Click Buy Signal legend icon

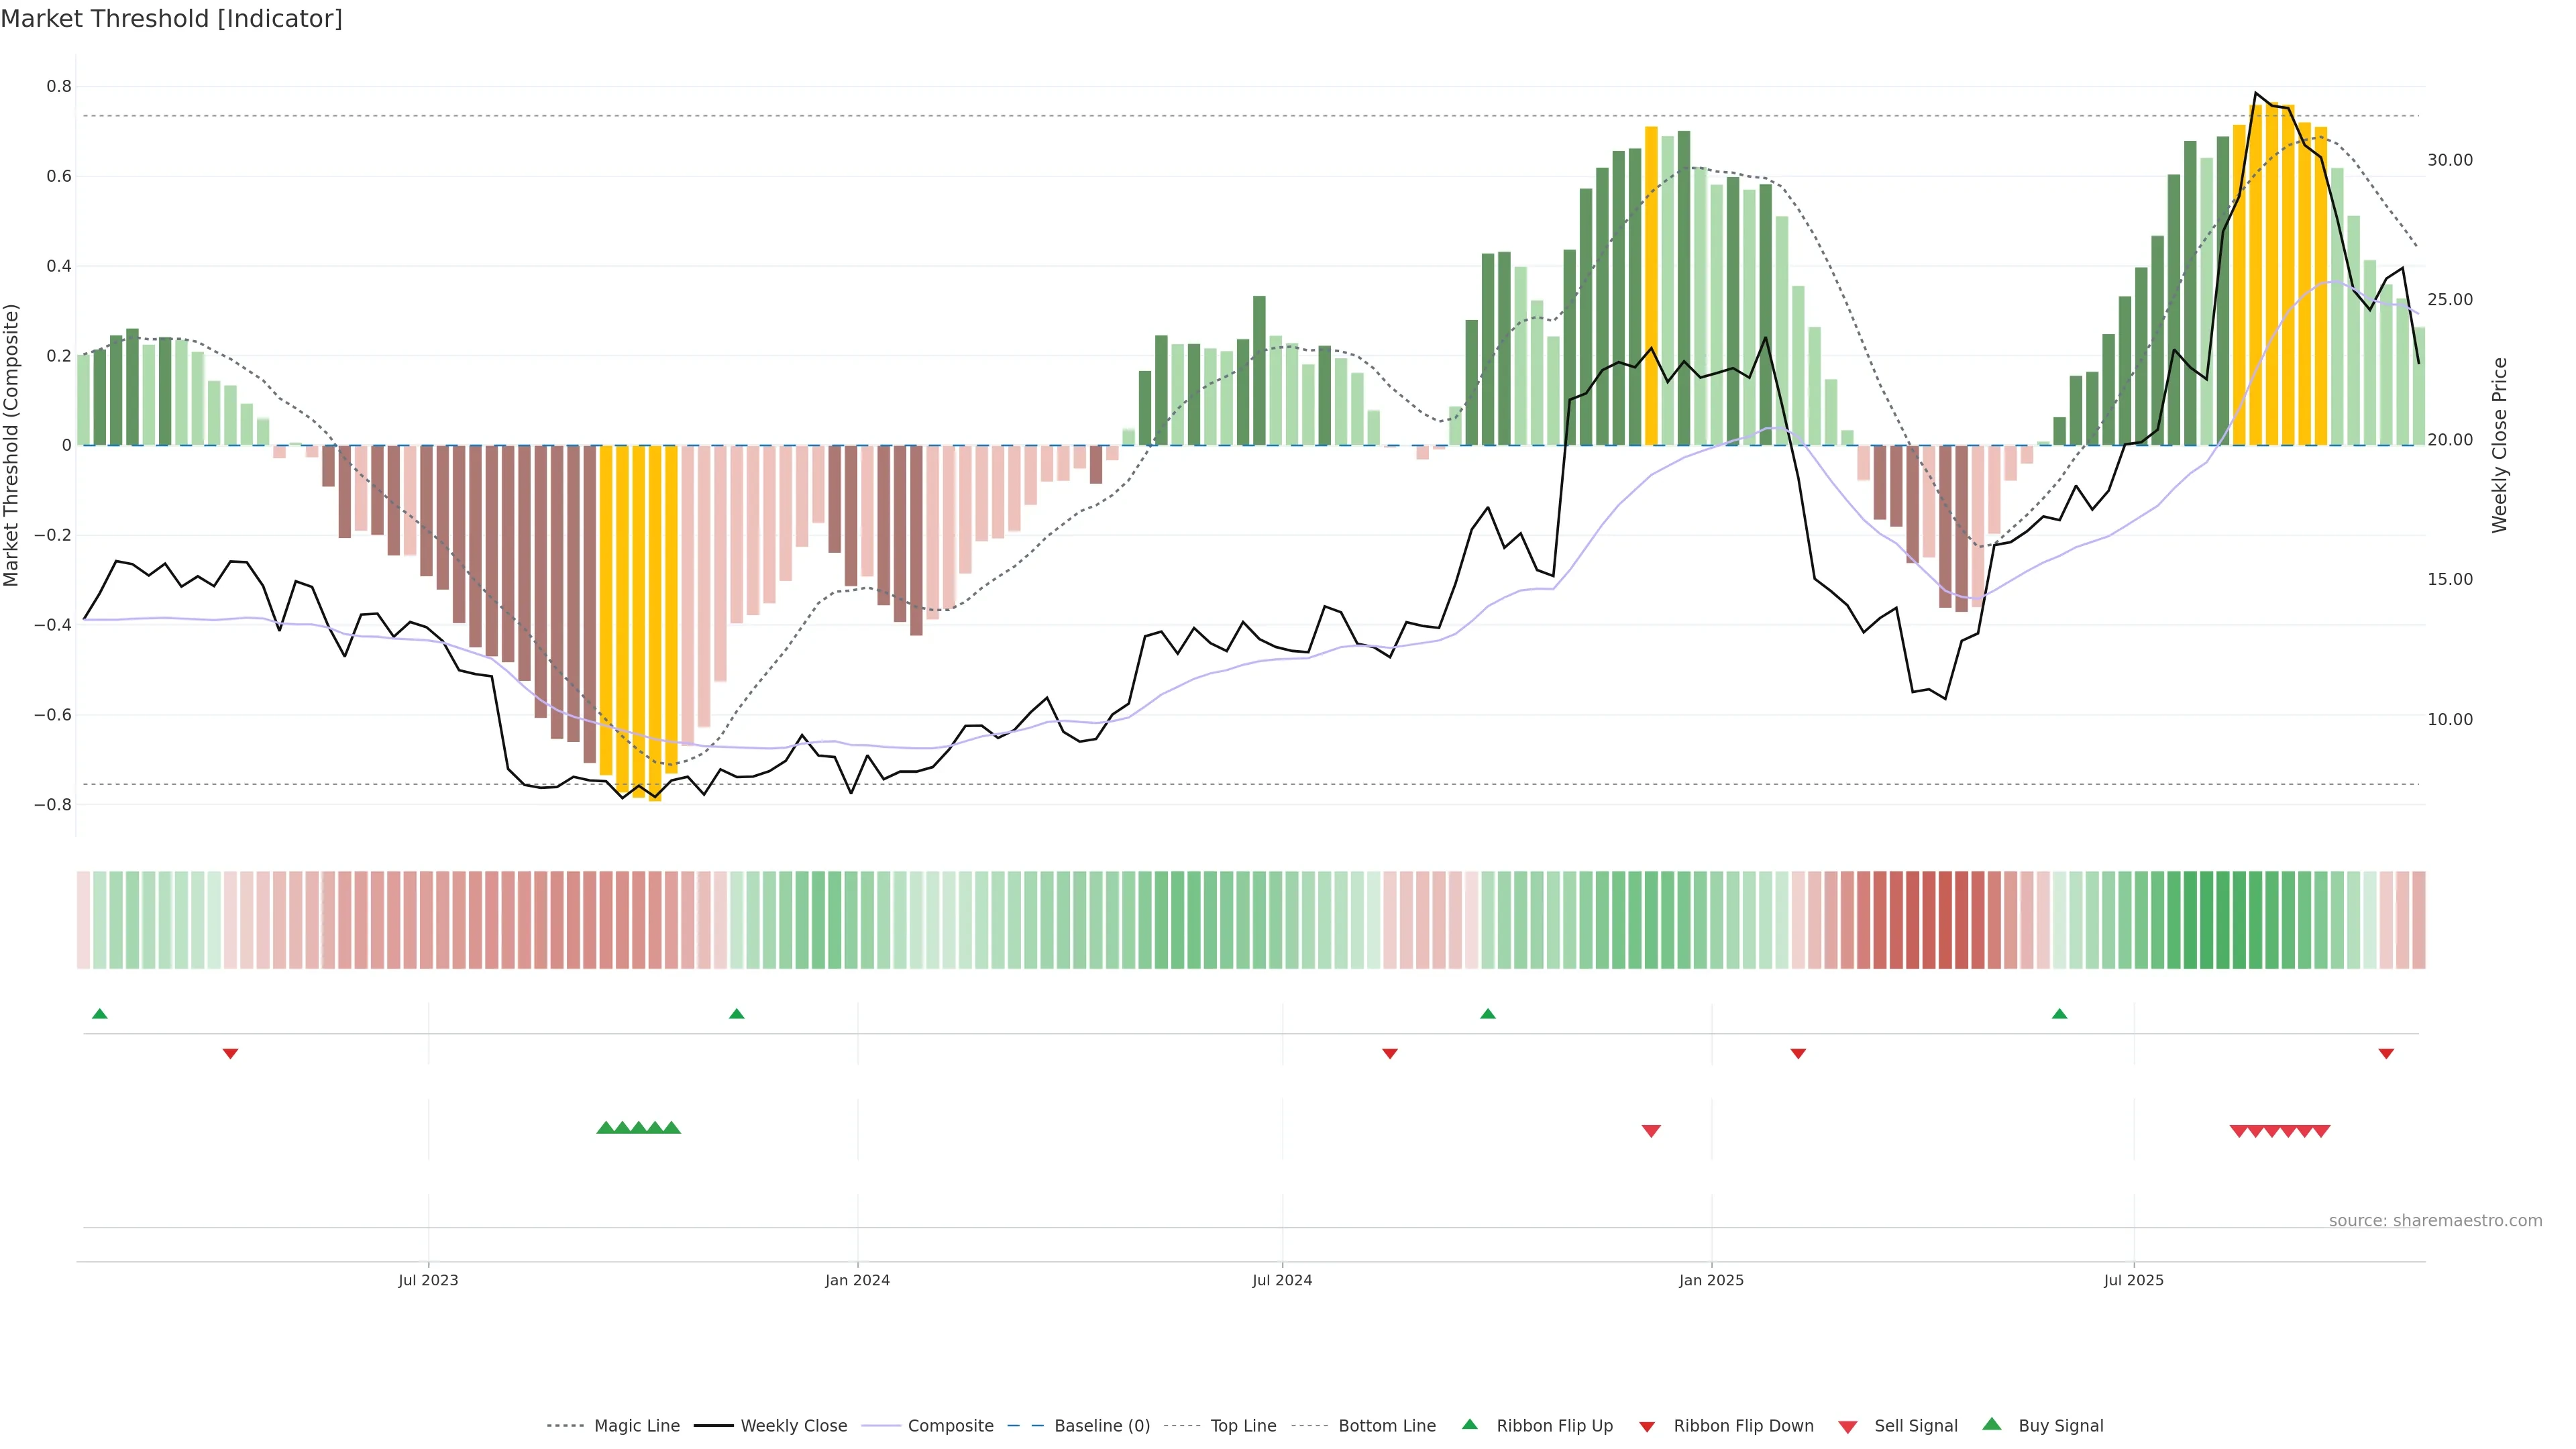pyautogui.click(x=1992, y=1424)
